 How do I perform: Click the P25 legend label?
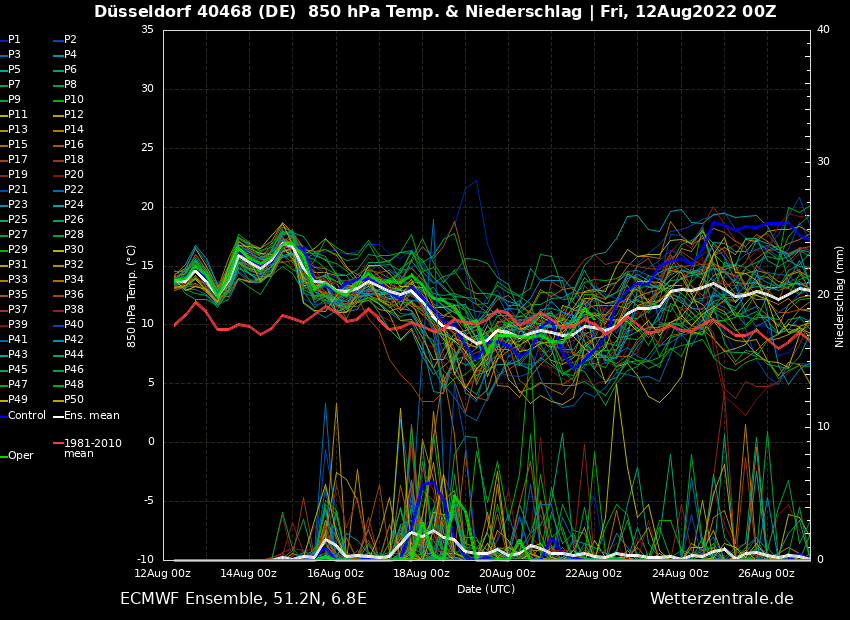[18, 220]
